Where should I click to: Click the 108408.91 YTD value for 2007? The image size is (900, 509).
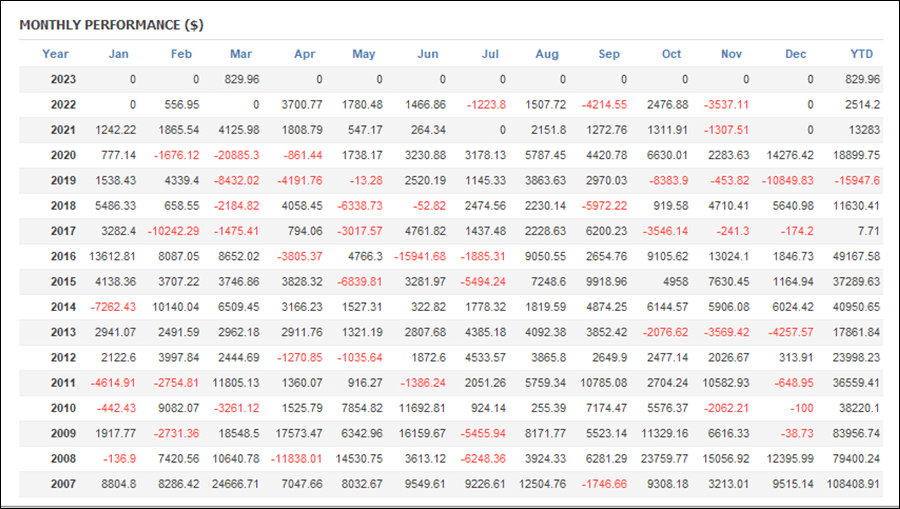853,484
